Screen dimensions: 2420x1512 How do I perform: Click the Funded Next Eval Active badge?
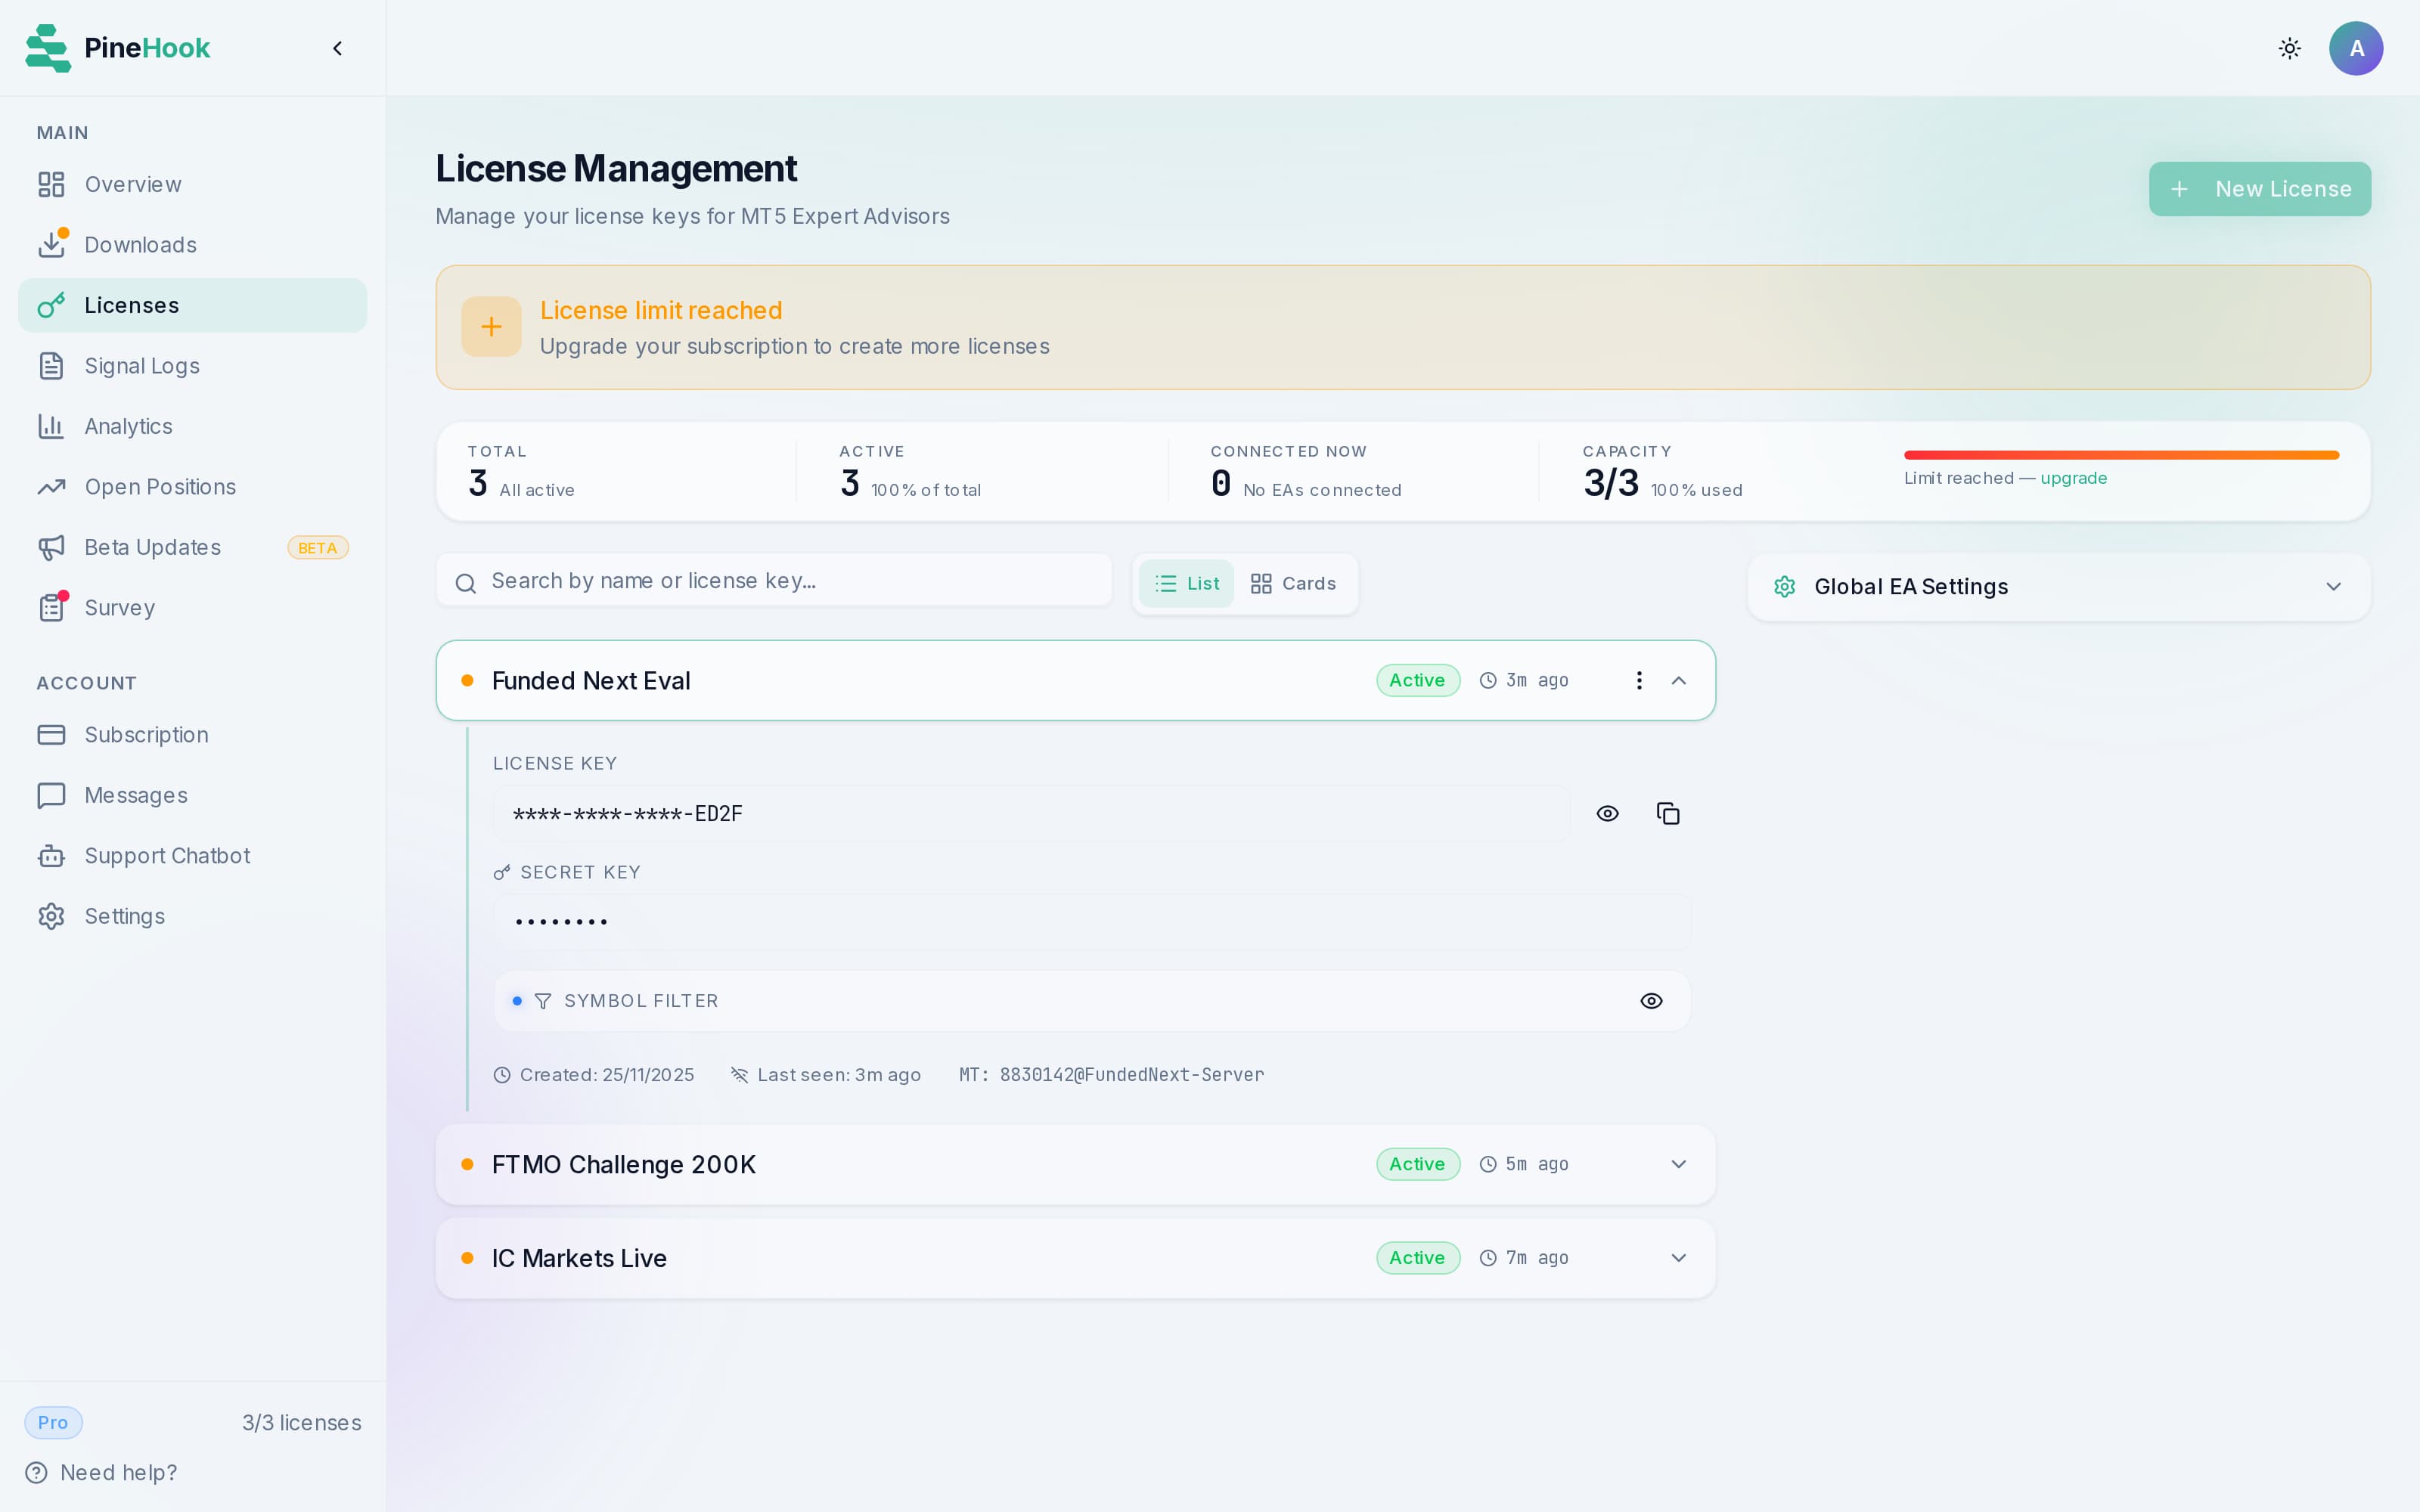point(1418,680)
